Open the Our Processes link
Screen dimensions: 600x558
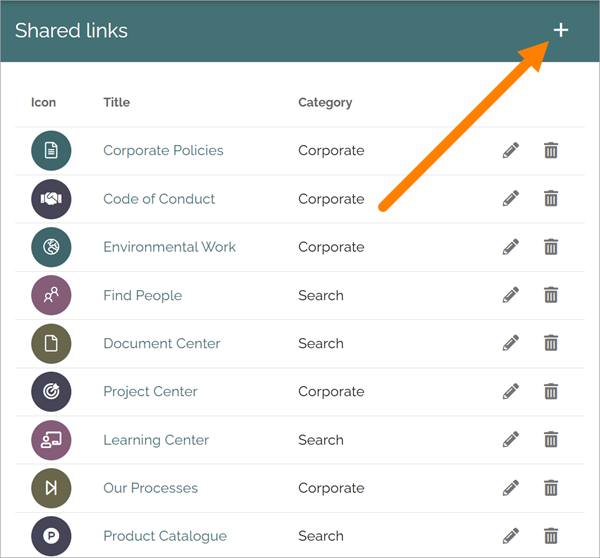point(151,488)
